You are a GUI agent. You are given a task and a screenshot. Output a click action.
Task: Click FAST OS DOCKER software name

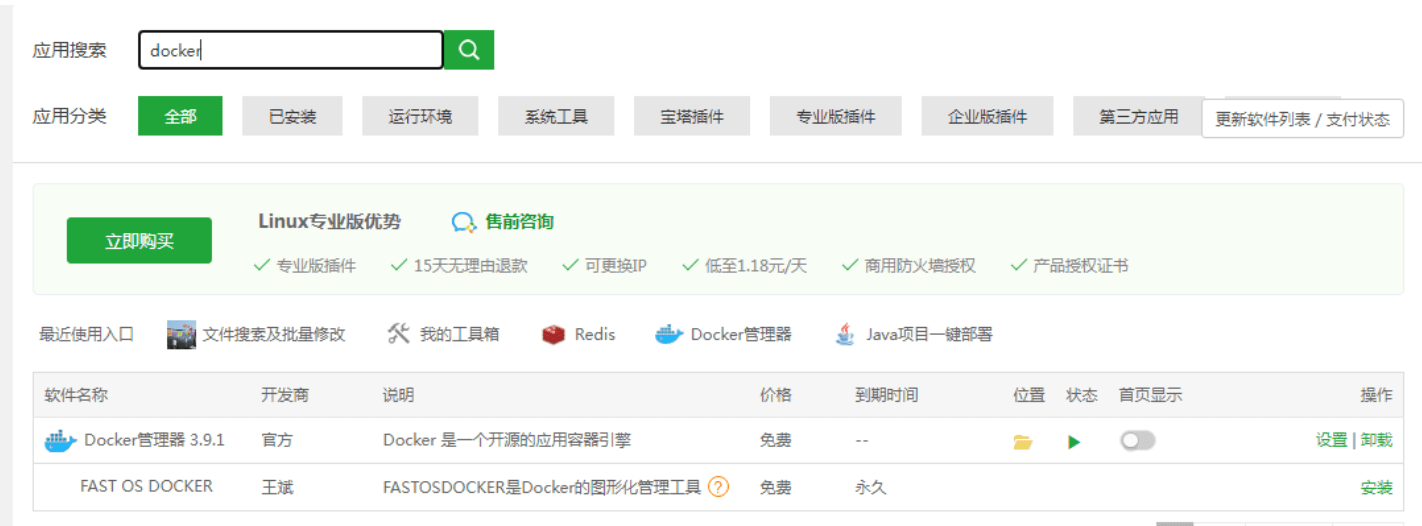[146, 486]
